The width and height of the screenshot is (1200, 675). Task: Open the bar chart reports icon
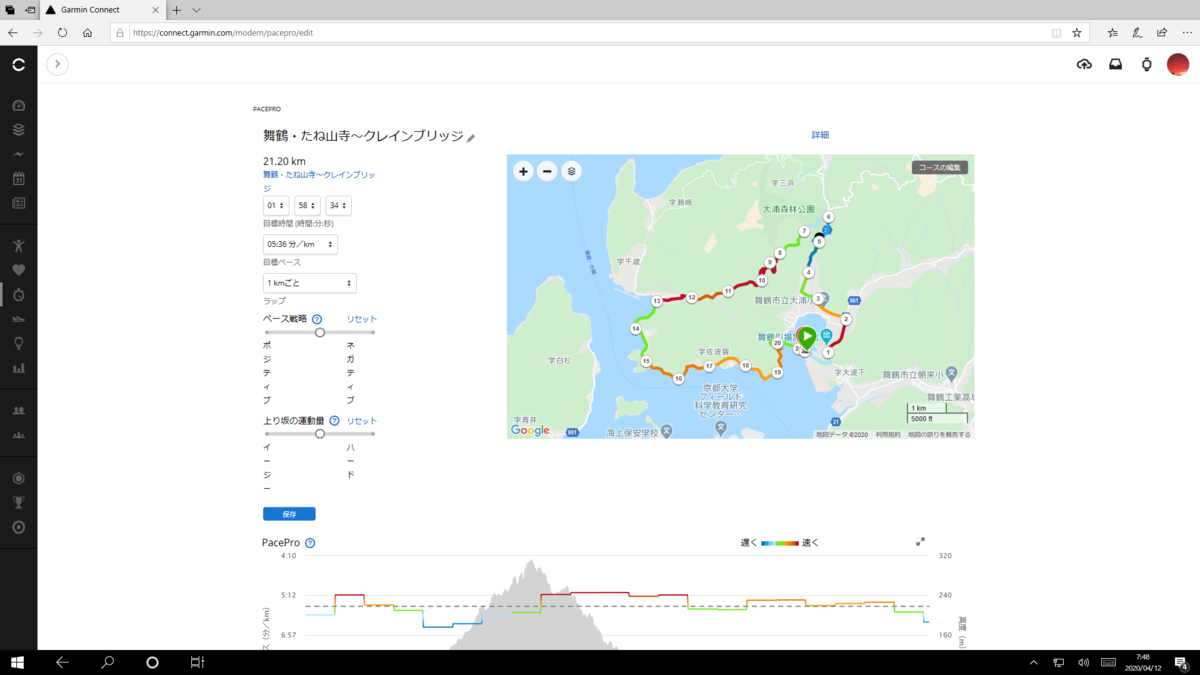tap(18, 368)
